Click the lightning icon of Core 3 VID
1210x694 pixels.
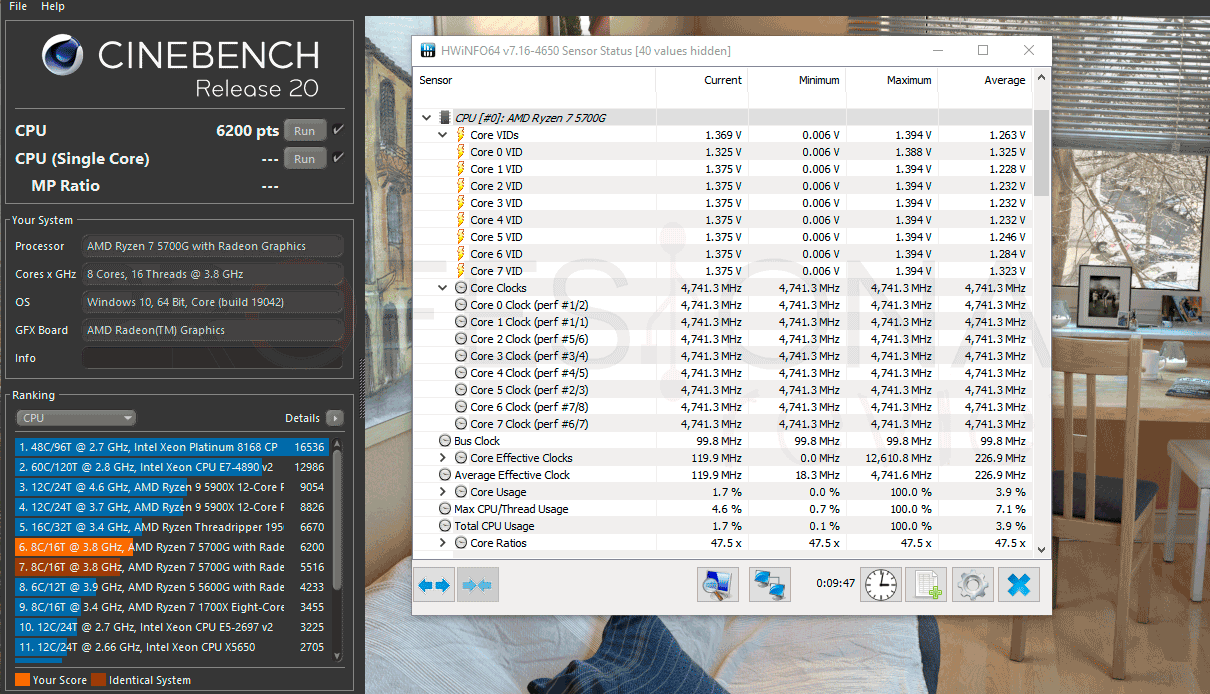461,203
